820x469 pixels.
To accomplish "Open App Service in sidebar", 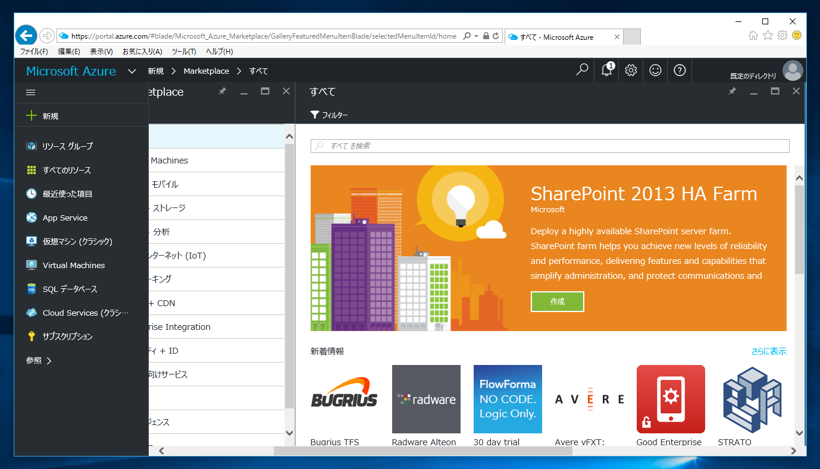I will coord(57,218).
